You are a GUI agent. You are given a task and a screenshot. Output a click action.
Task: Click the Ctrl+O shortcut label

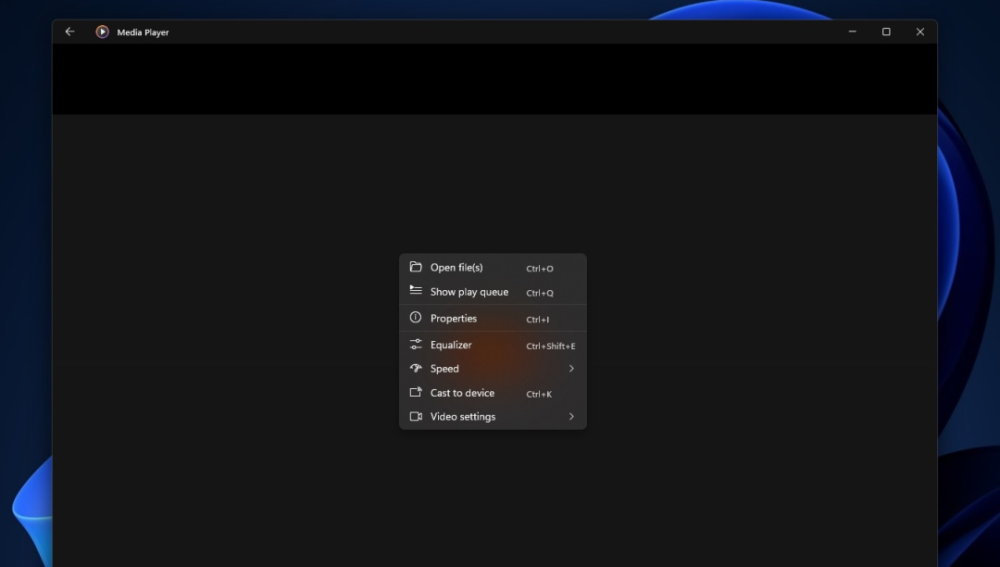[x=540, y=269]
